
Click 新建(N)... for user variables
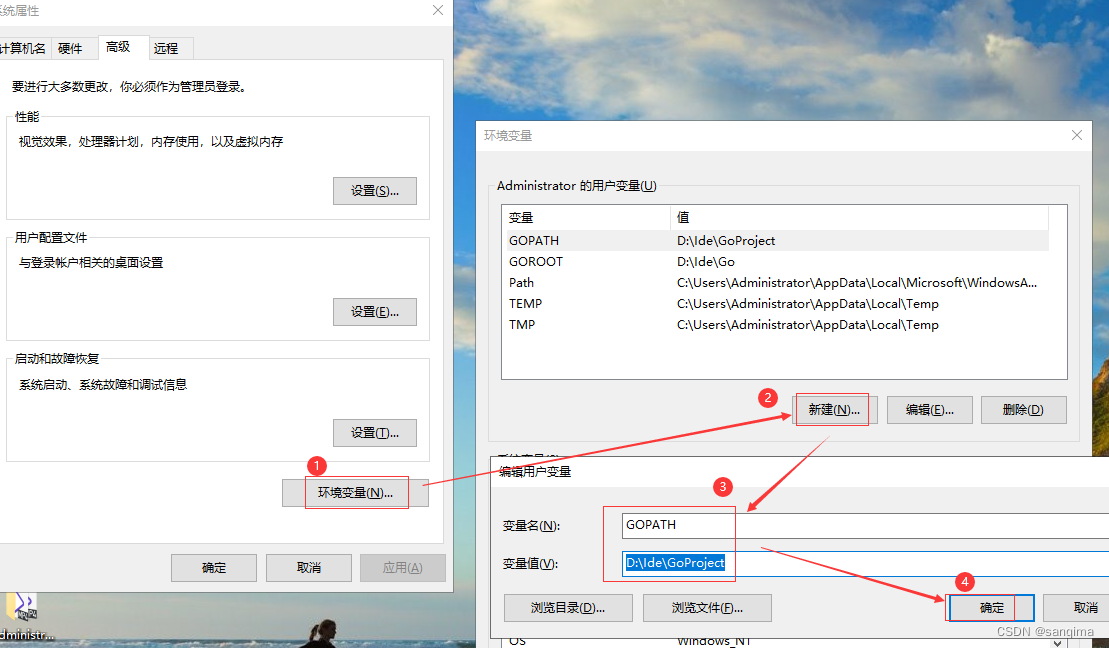pos(834,410)
